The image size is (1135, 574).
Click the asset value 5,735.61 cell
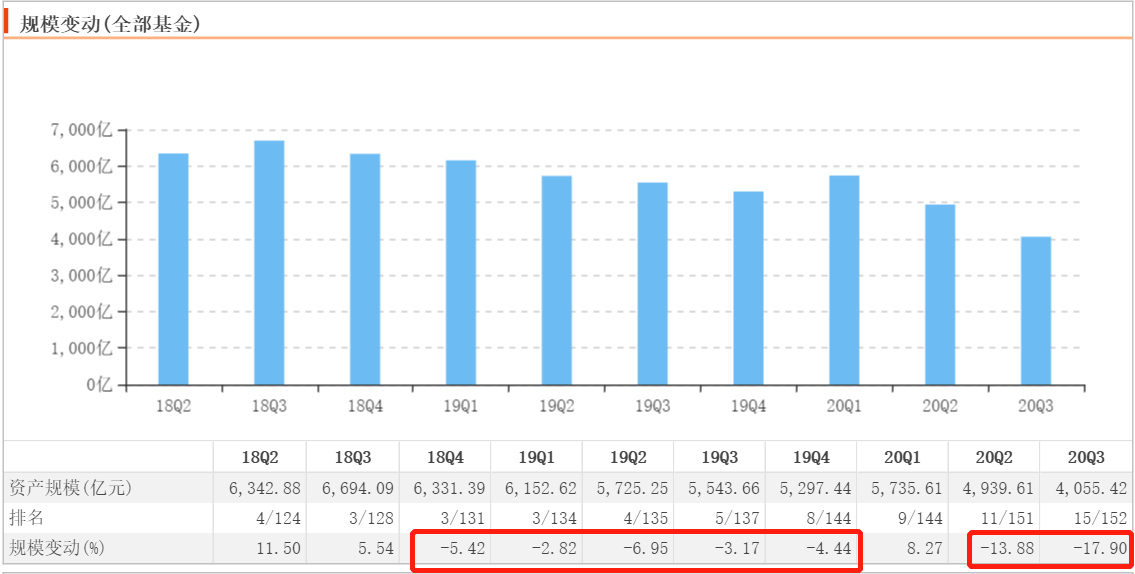tap(900, 488)
